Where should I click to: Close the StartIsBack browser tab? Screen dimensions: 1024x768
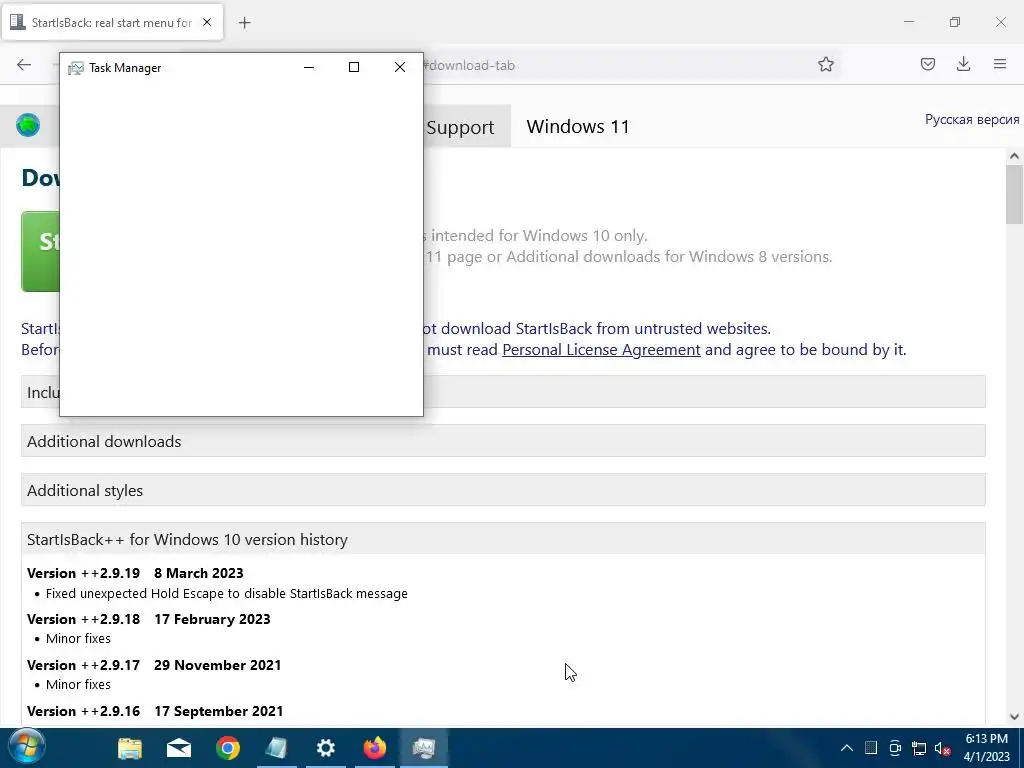pyautogui.click(x=207, y=22)
